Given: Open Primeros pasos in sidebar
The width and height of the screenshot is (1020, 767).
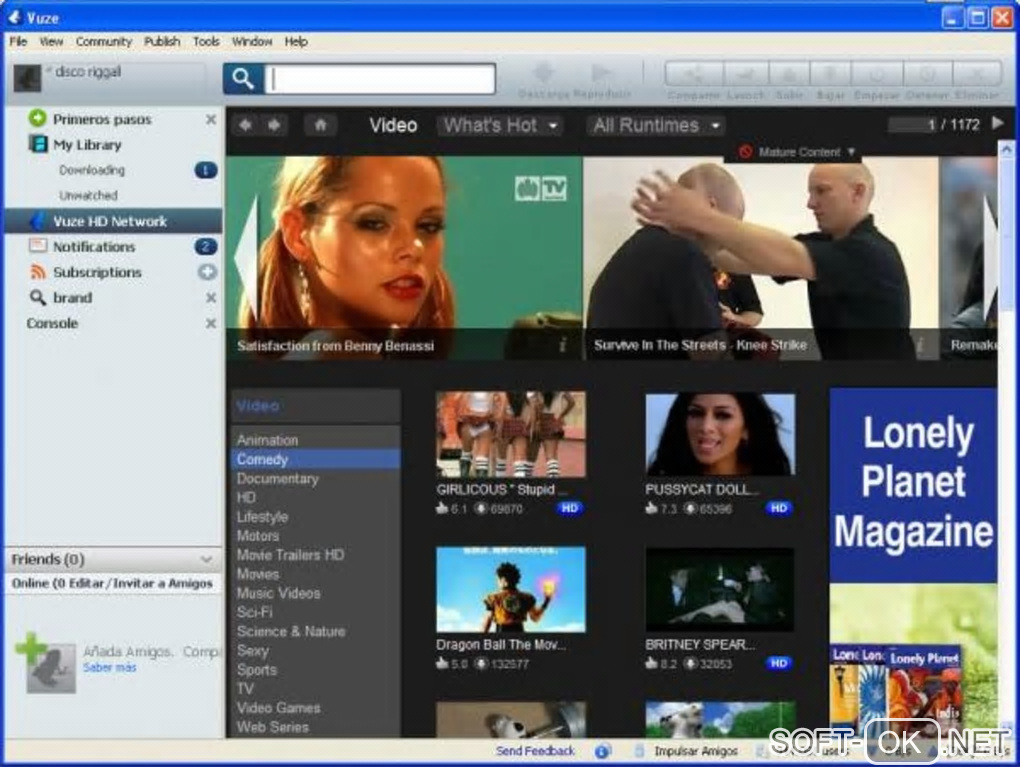Looking at the screenshot, I should tap(102, 120).
